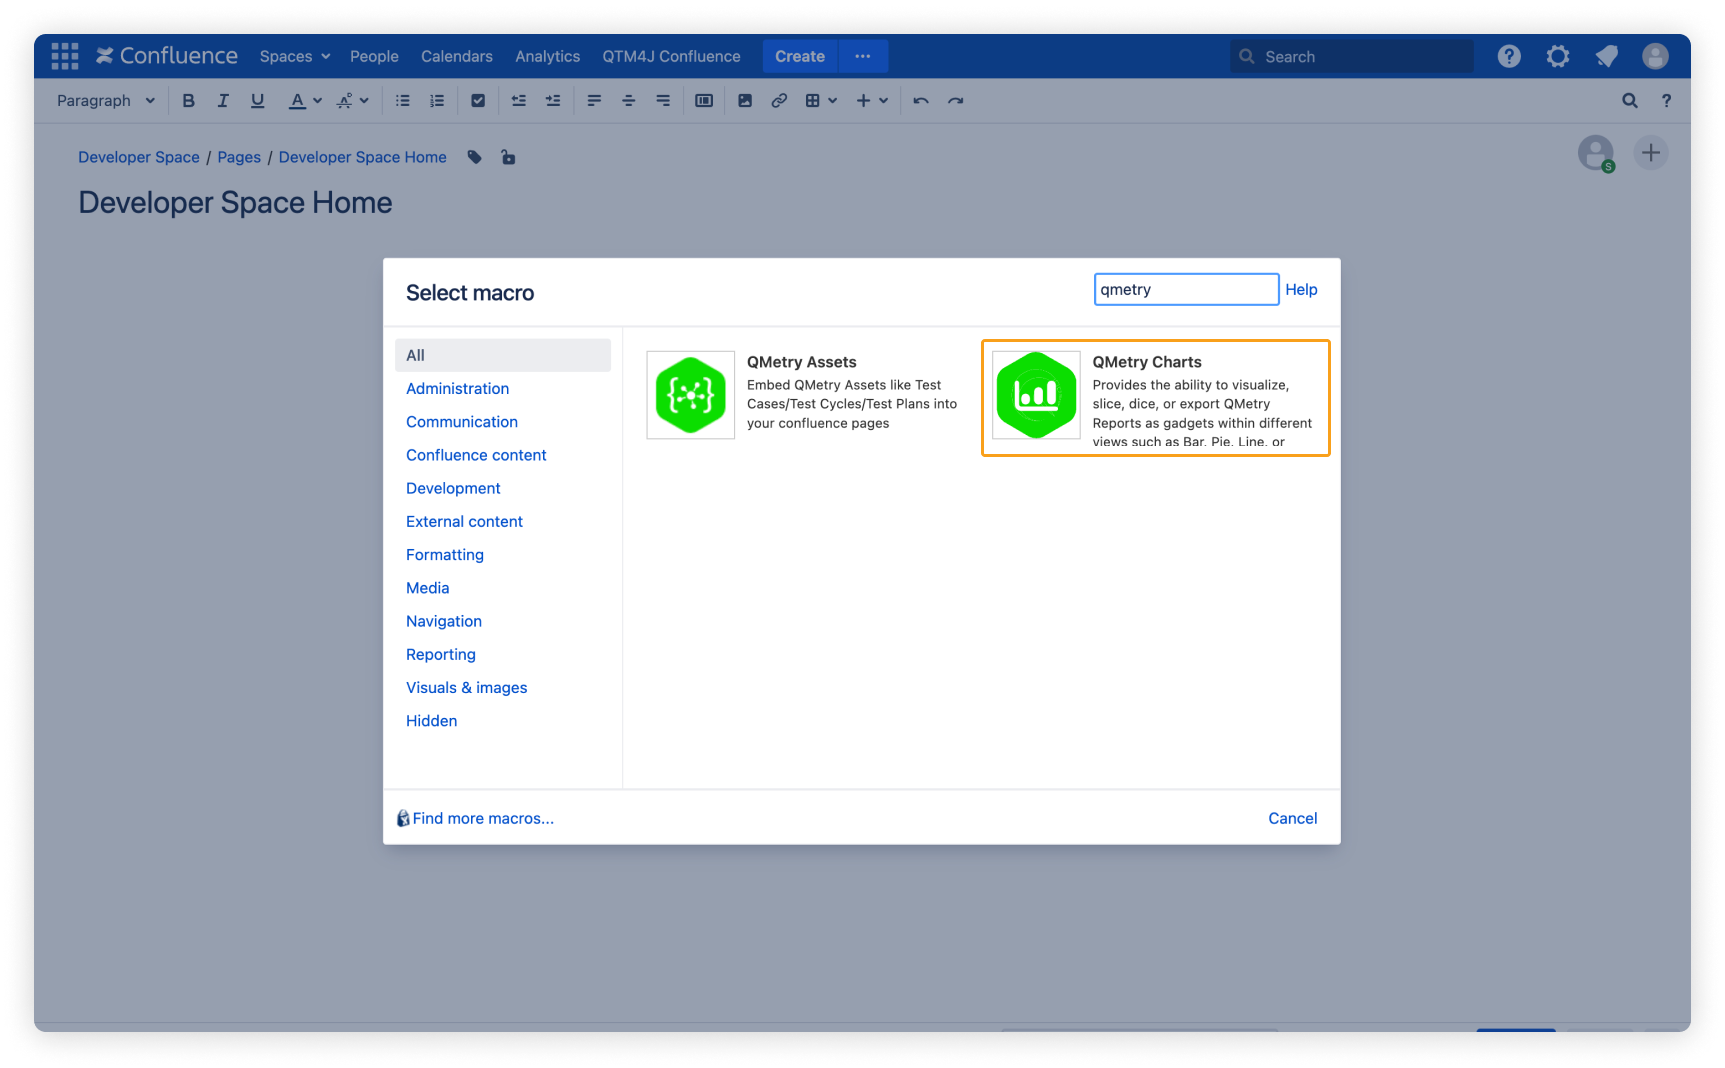Screen dimensions: 1725x1068
Task: Open find and replace search icon
Action: [1630, 100]
